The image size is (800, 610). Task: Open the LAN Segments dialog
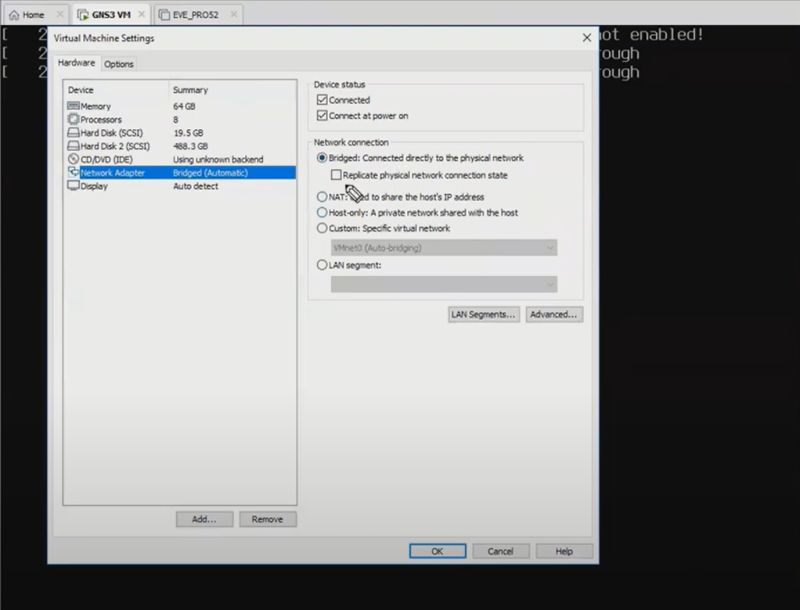point(483,314)
